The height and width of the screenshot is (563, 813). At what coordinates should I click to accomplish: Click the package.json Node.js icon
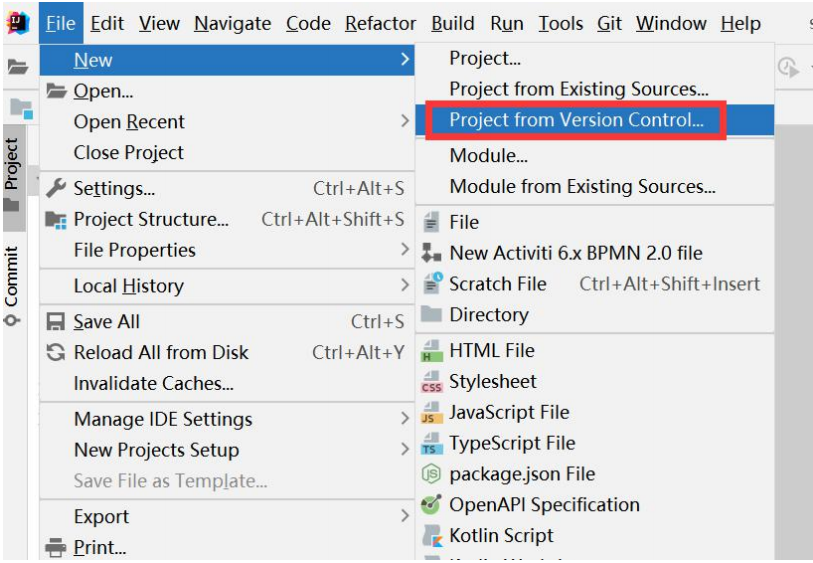[x=431, y=473]
